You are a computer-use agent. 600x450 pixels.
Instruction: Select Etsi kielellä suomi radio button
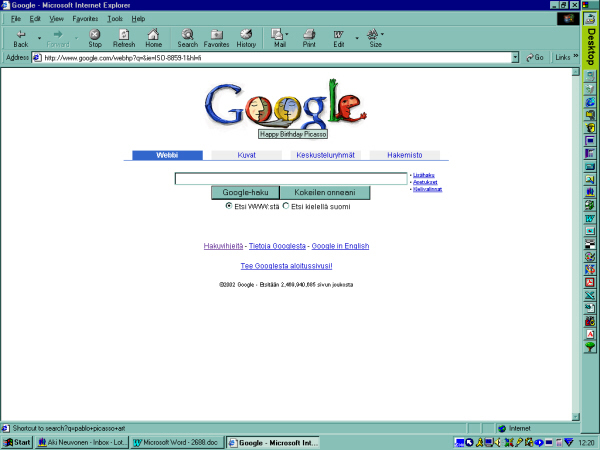tap(285, 206)
